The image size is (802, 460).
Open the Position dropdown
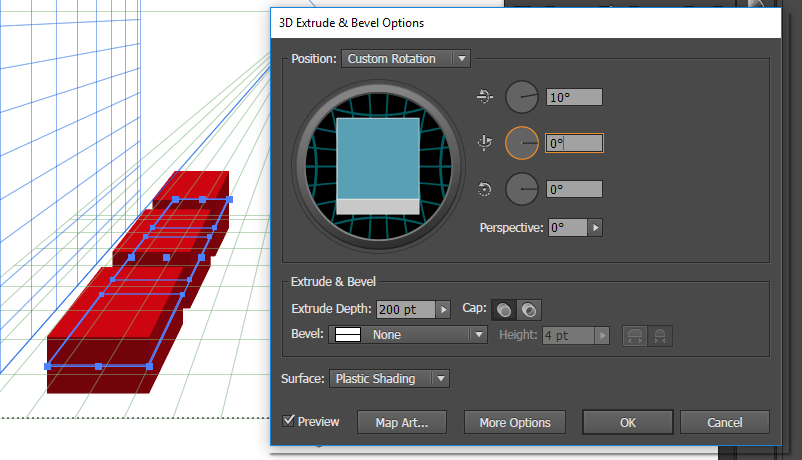tap(406, 59)
